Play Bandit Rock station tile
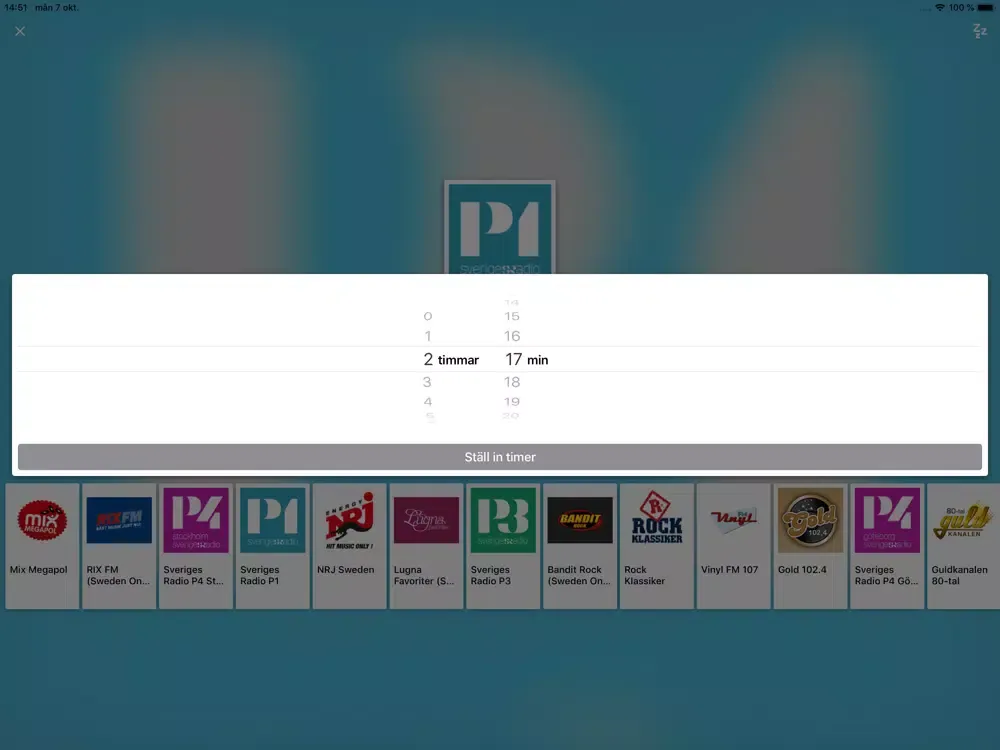Image resolution: width=1000 pixels, height=750 pixels. (x=580, y=546)
